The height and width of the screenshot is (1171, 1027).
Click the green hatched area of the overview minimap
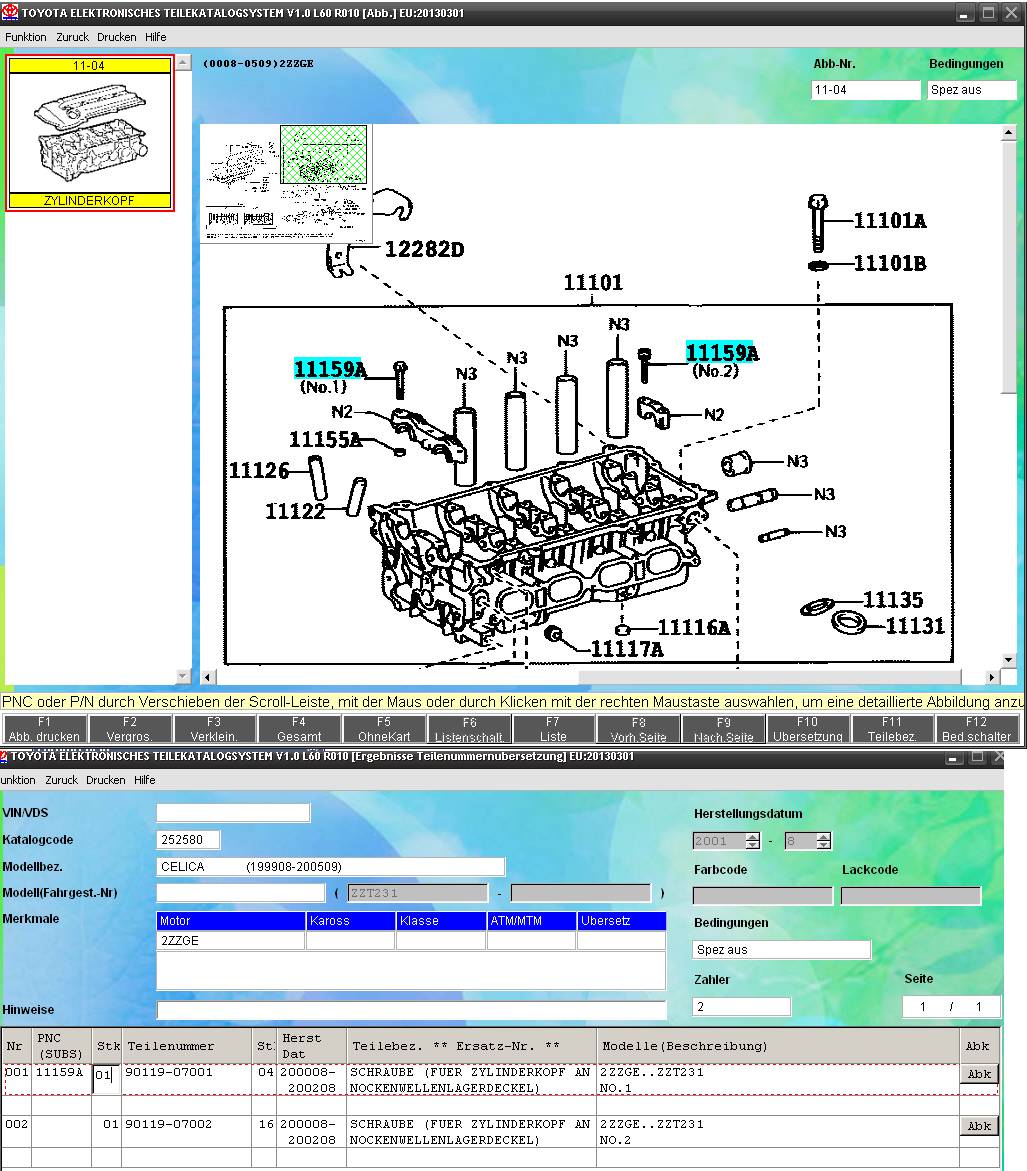pos(323,155)
